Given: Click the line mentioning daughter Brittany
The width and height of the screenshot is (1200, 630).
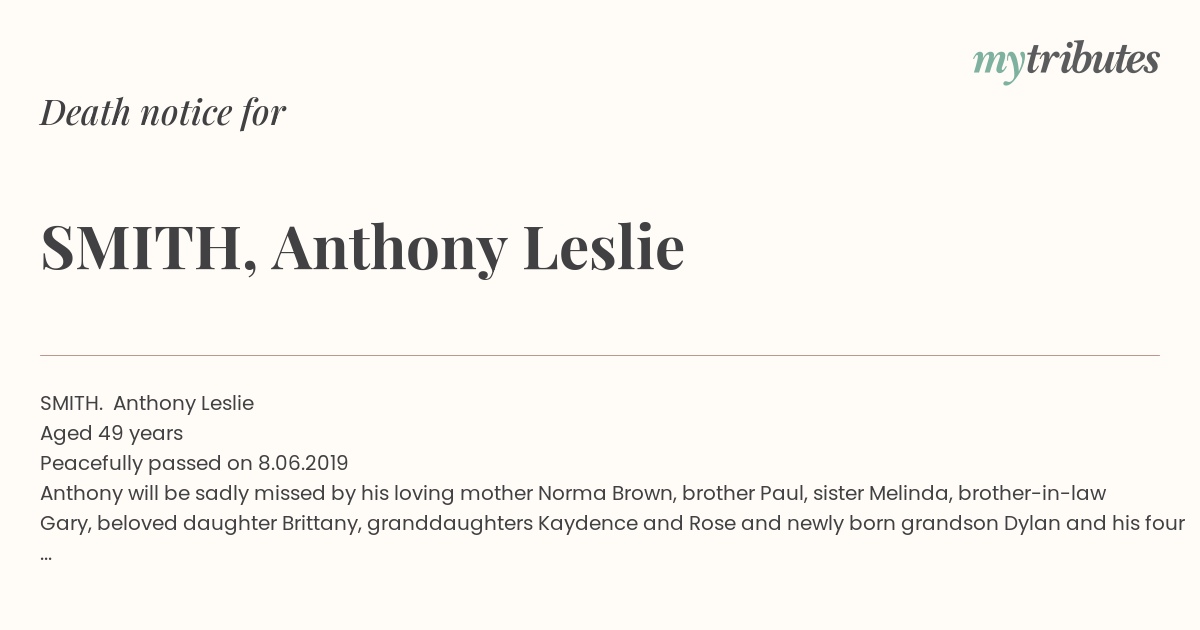Looking at the screenshot, I should [x=612, y=523].
